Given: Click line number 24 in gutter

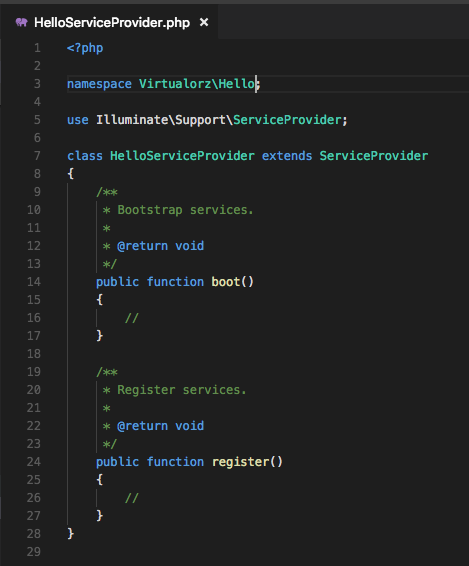Looking at the screenshot, I should click(34, 462).
